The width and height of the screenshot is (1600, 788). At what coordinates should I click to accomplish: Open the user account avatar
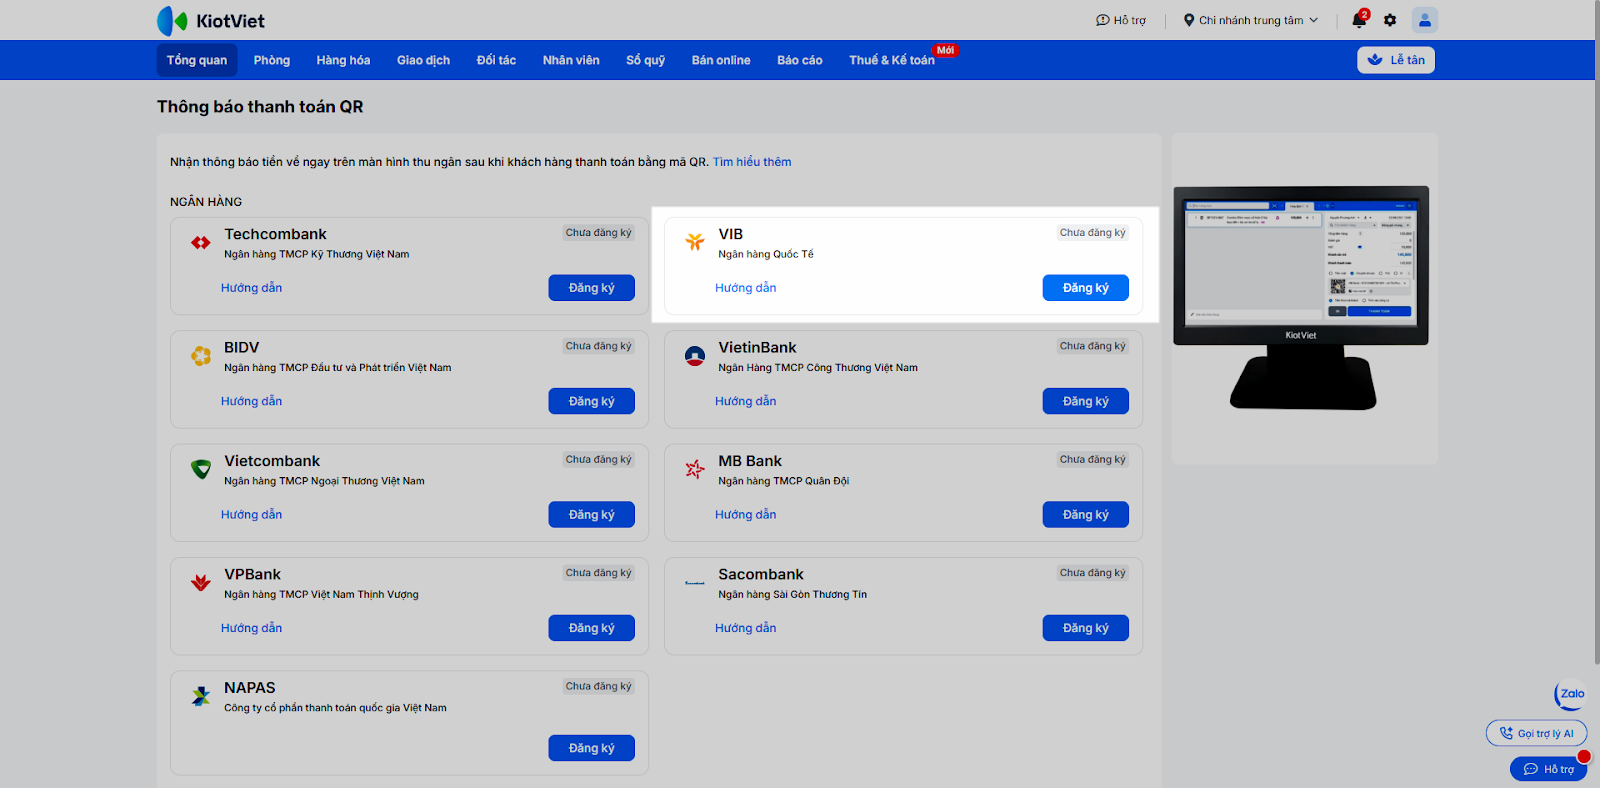tap(1425, 20)
